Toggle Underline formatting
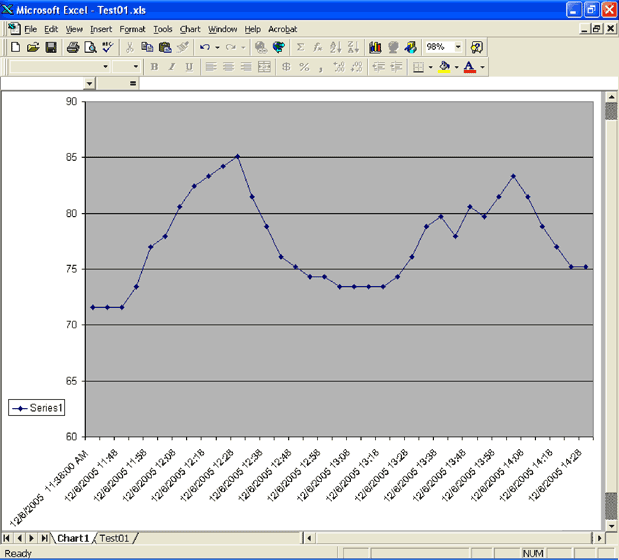619x560 pixels. 188,67
